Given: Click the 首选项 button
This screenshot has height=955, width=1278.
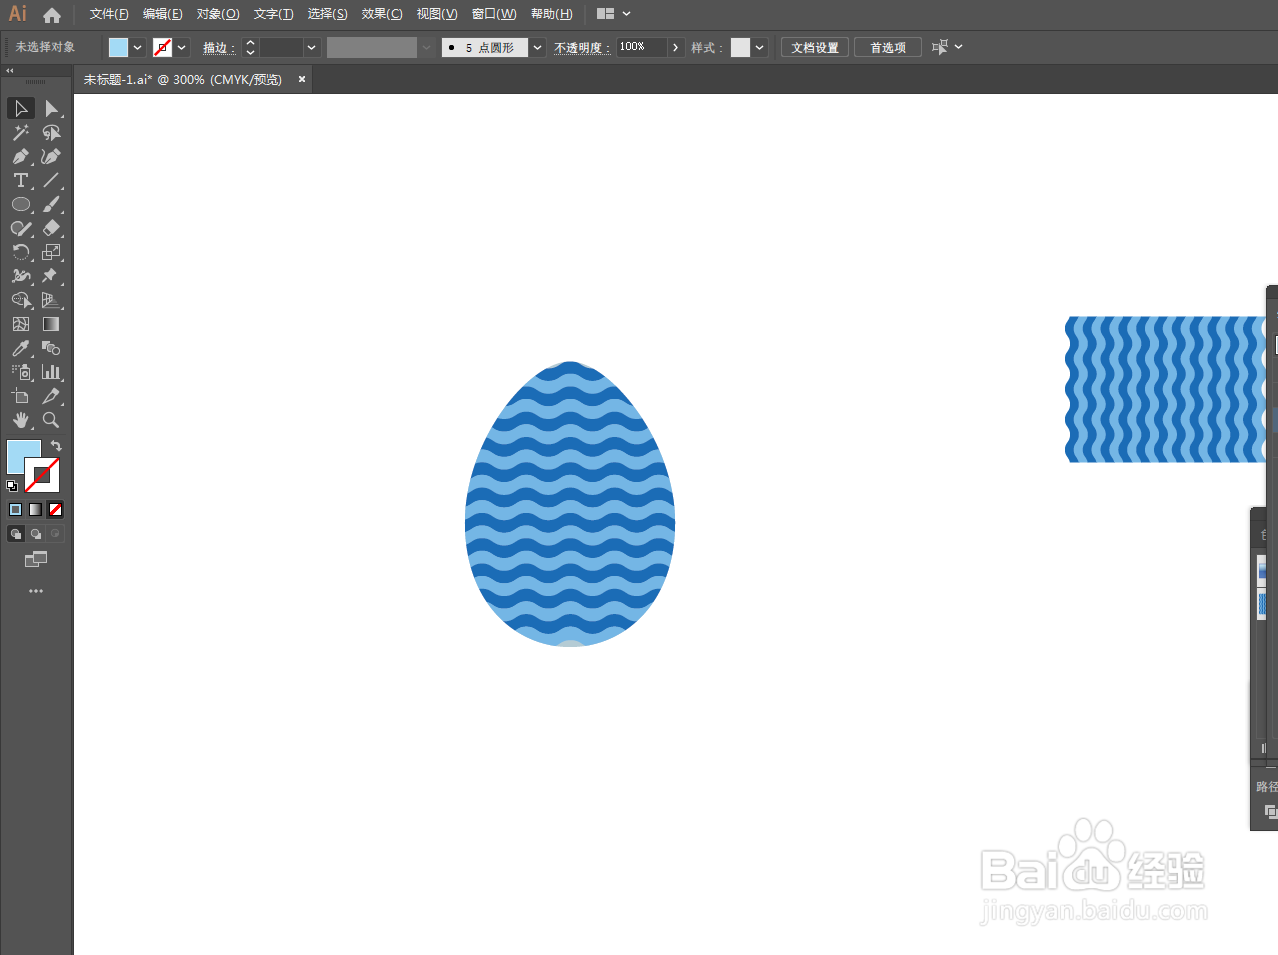Looking at the screenshot, I should pyautogui.click(x=888, y=47).
